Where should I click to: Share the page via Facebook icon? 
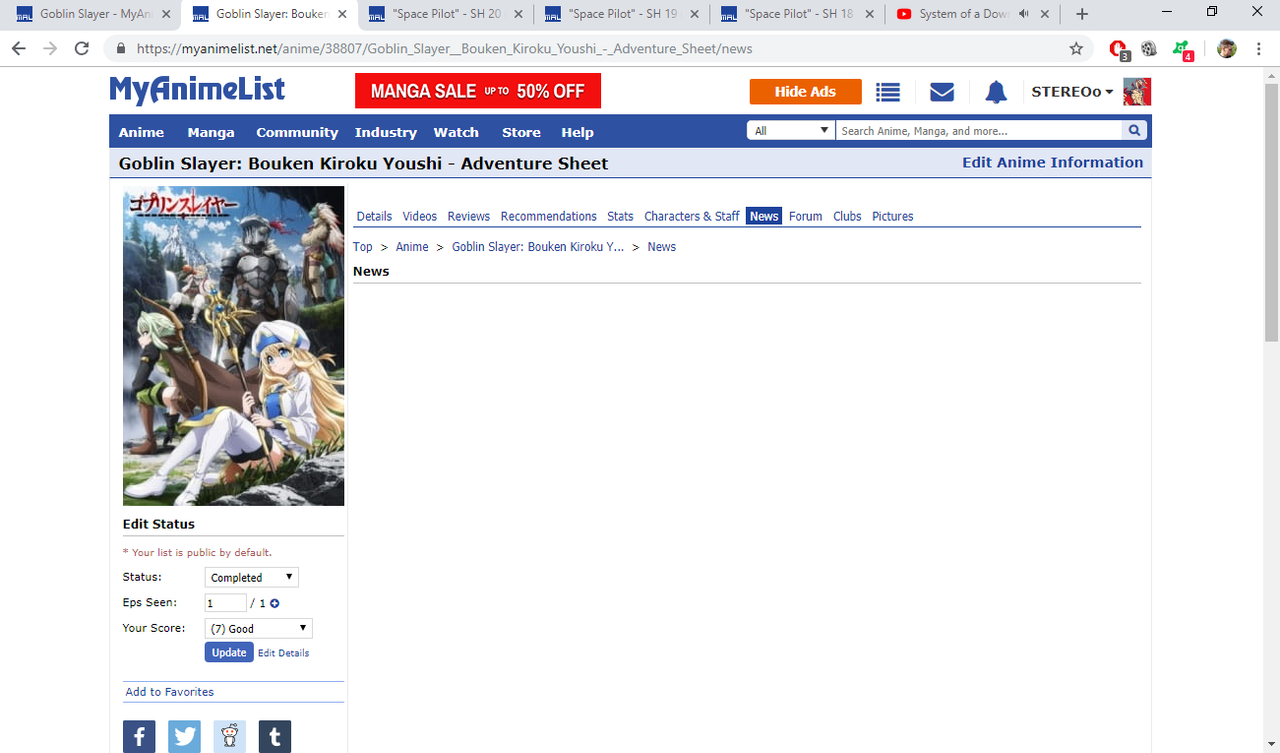coord(139,737)
